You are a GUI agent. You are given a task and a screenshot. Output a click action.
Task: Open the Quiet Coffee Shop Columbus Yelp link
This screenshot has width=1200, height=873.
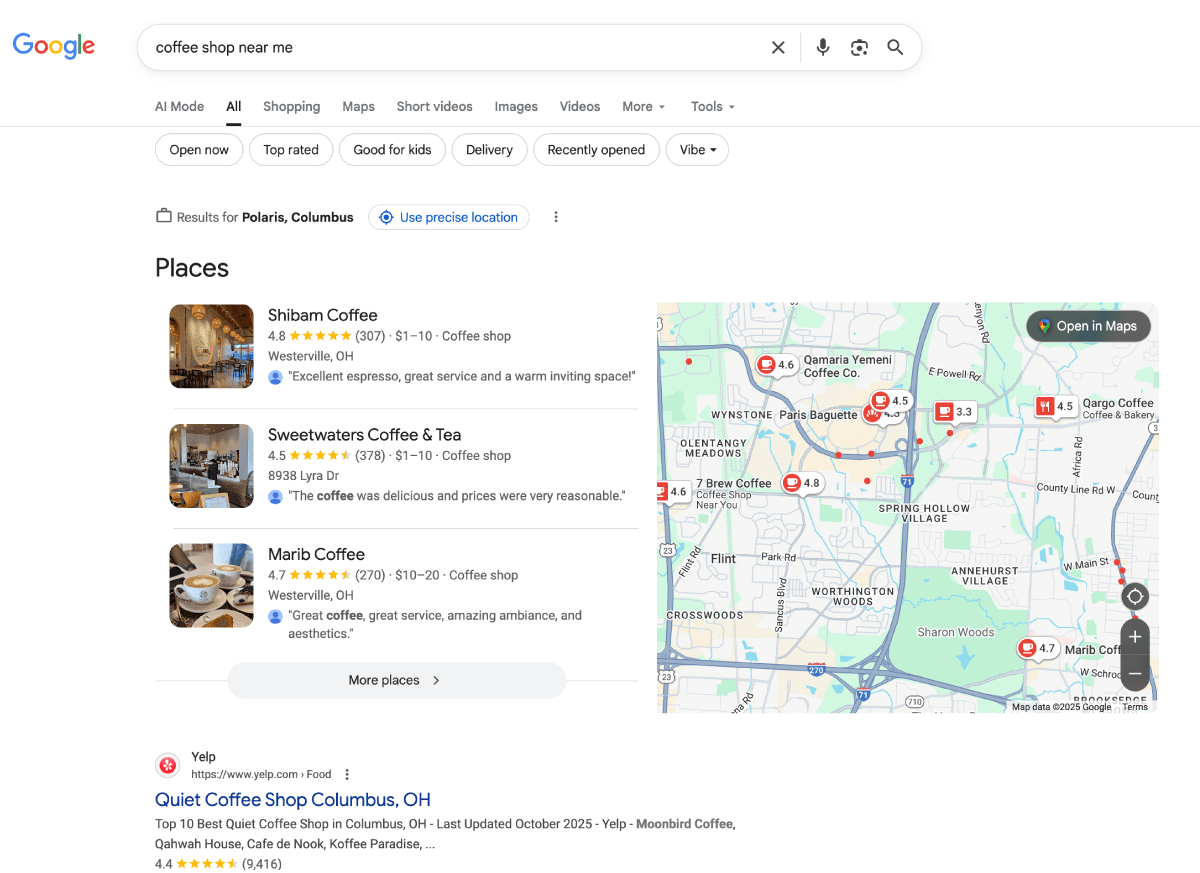293,800
